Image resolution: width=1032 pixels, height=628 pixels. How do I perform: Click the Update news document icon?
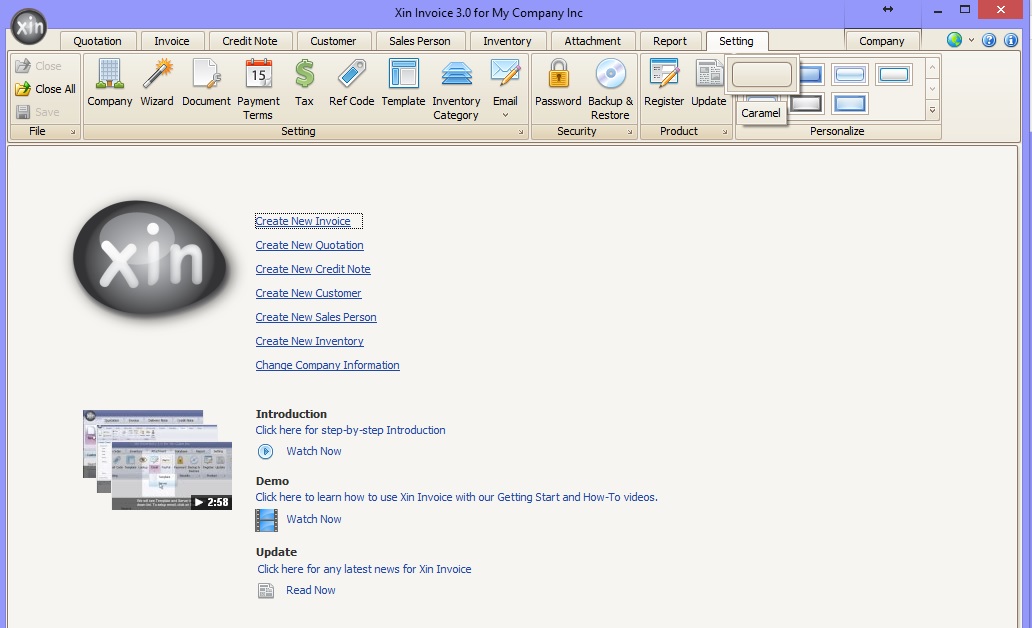266,591
